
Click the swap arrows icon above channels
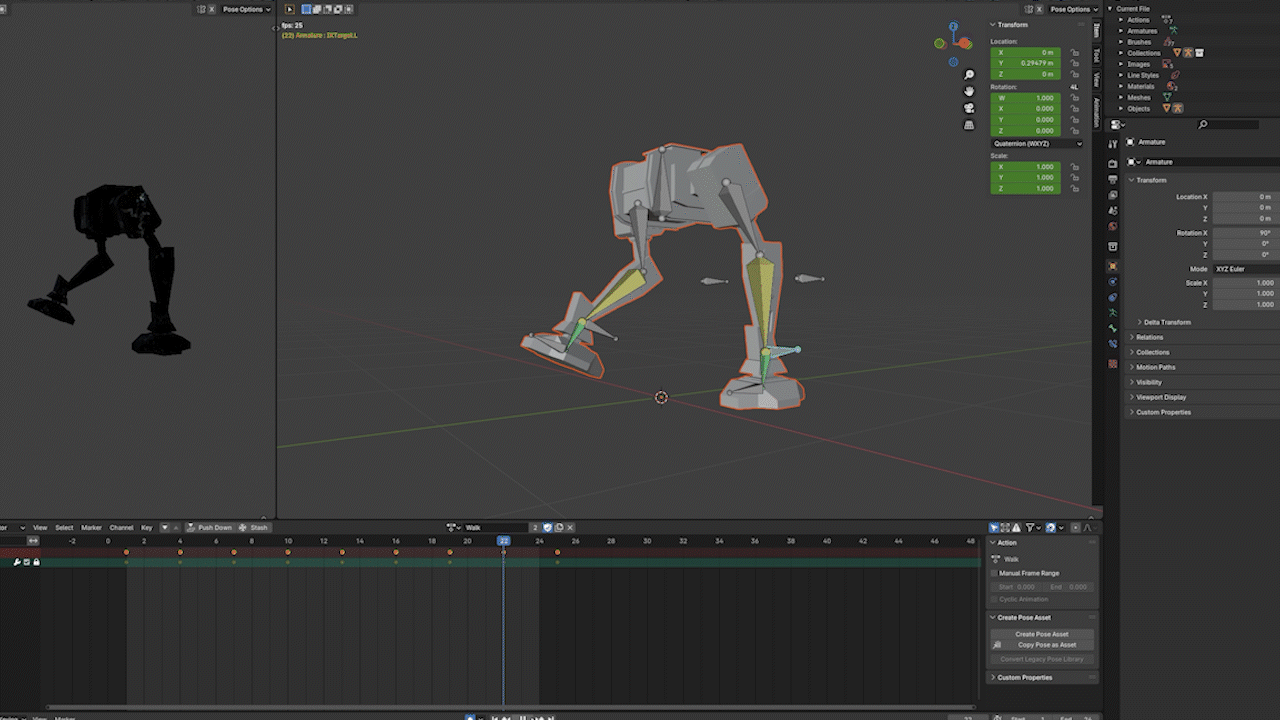(x=33, y=540)
